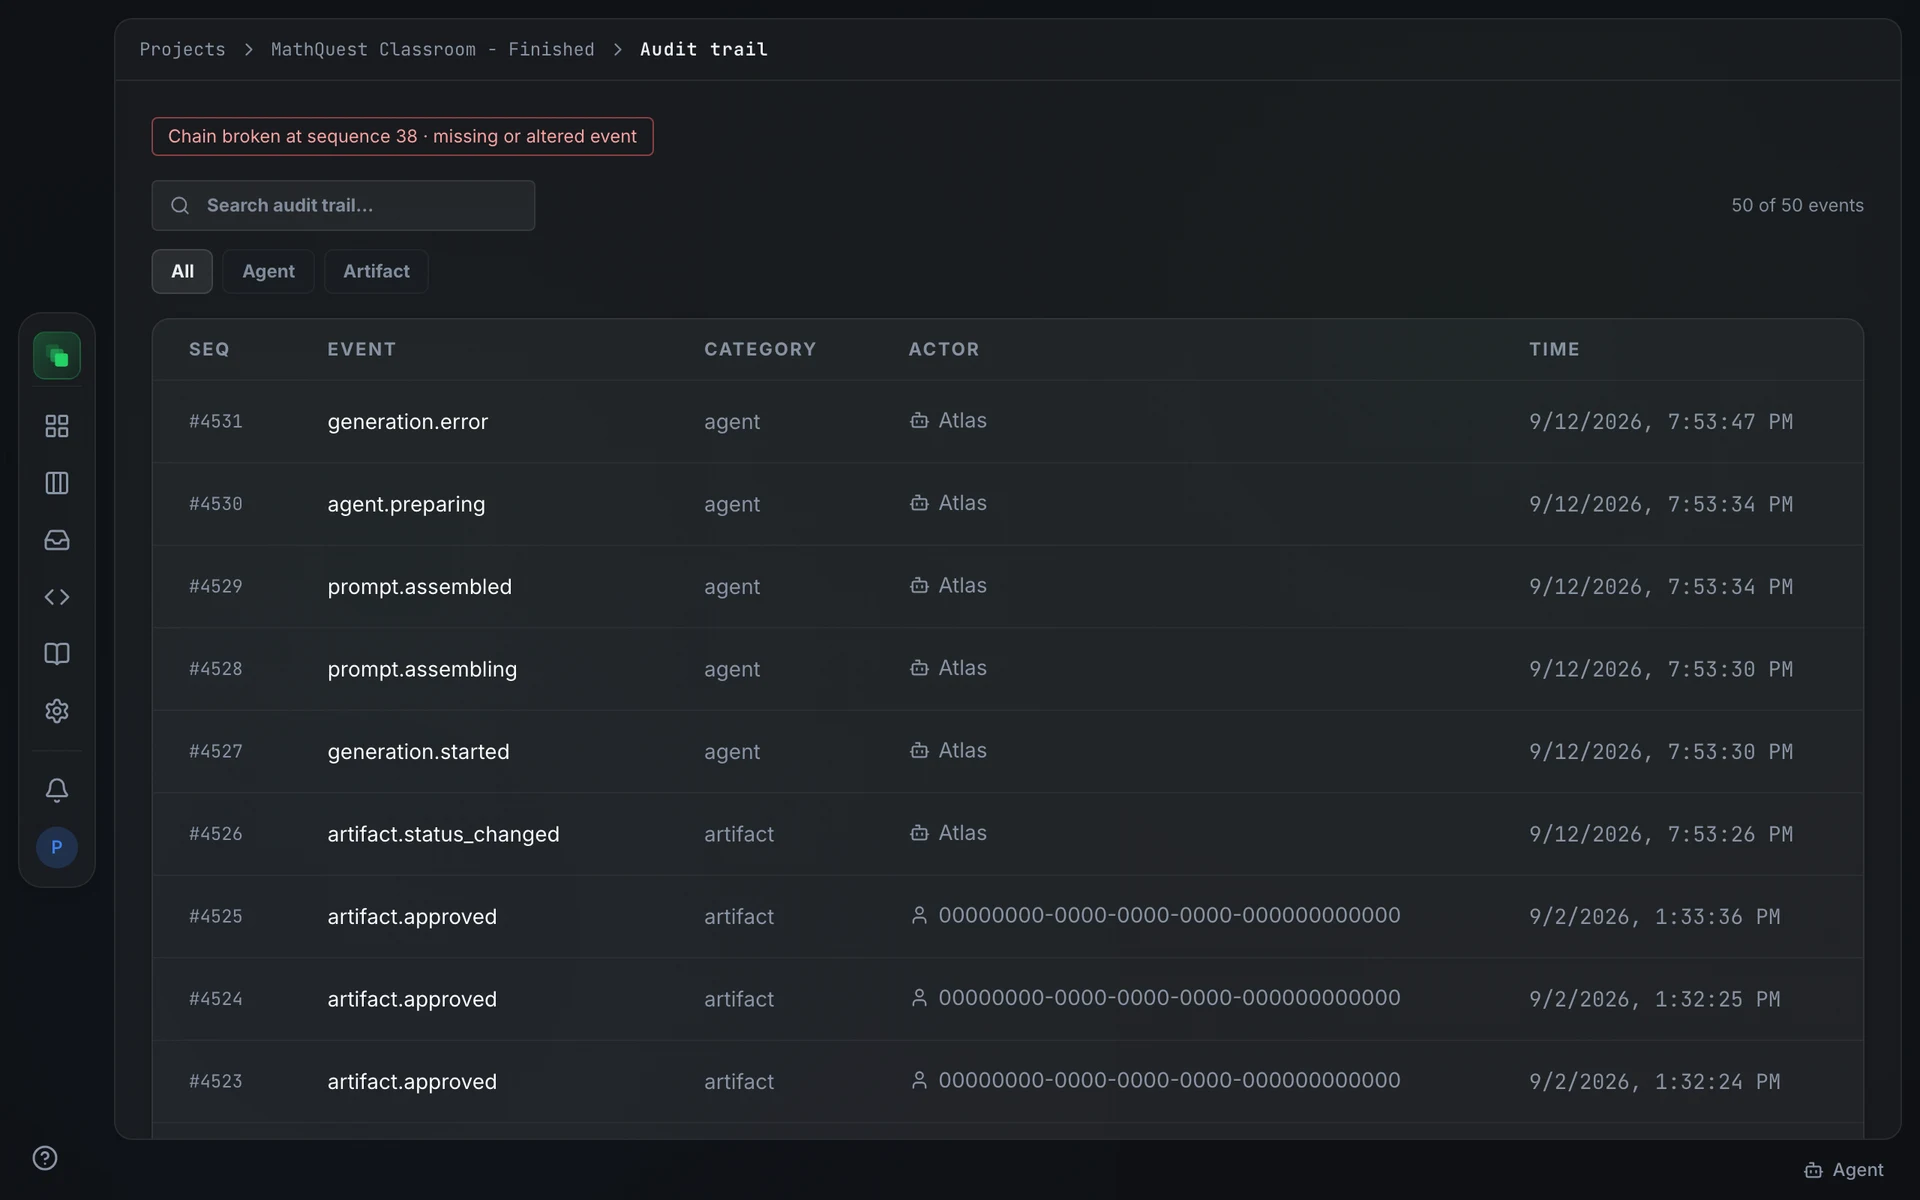This screenshot has height=1200, width=1920.
Task: Open the settings gear icon
Action: [x=57, y=711]
